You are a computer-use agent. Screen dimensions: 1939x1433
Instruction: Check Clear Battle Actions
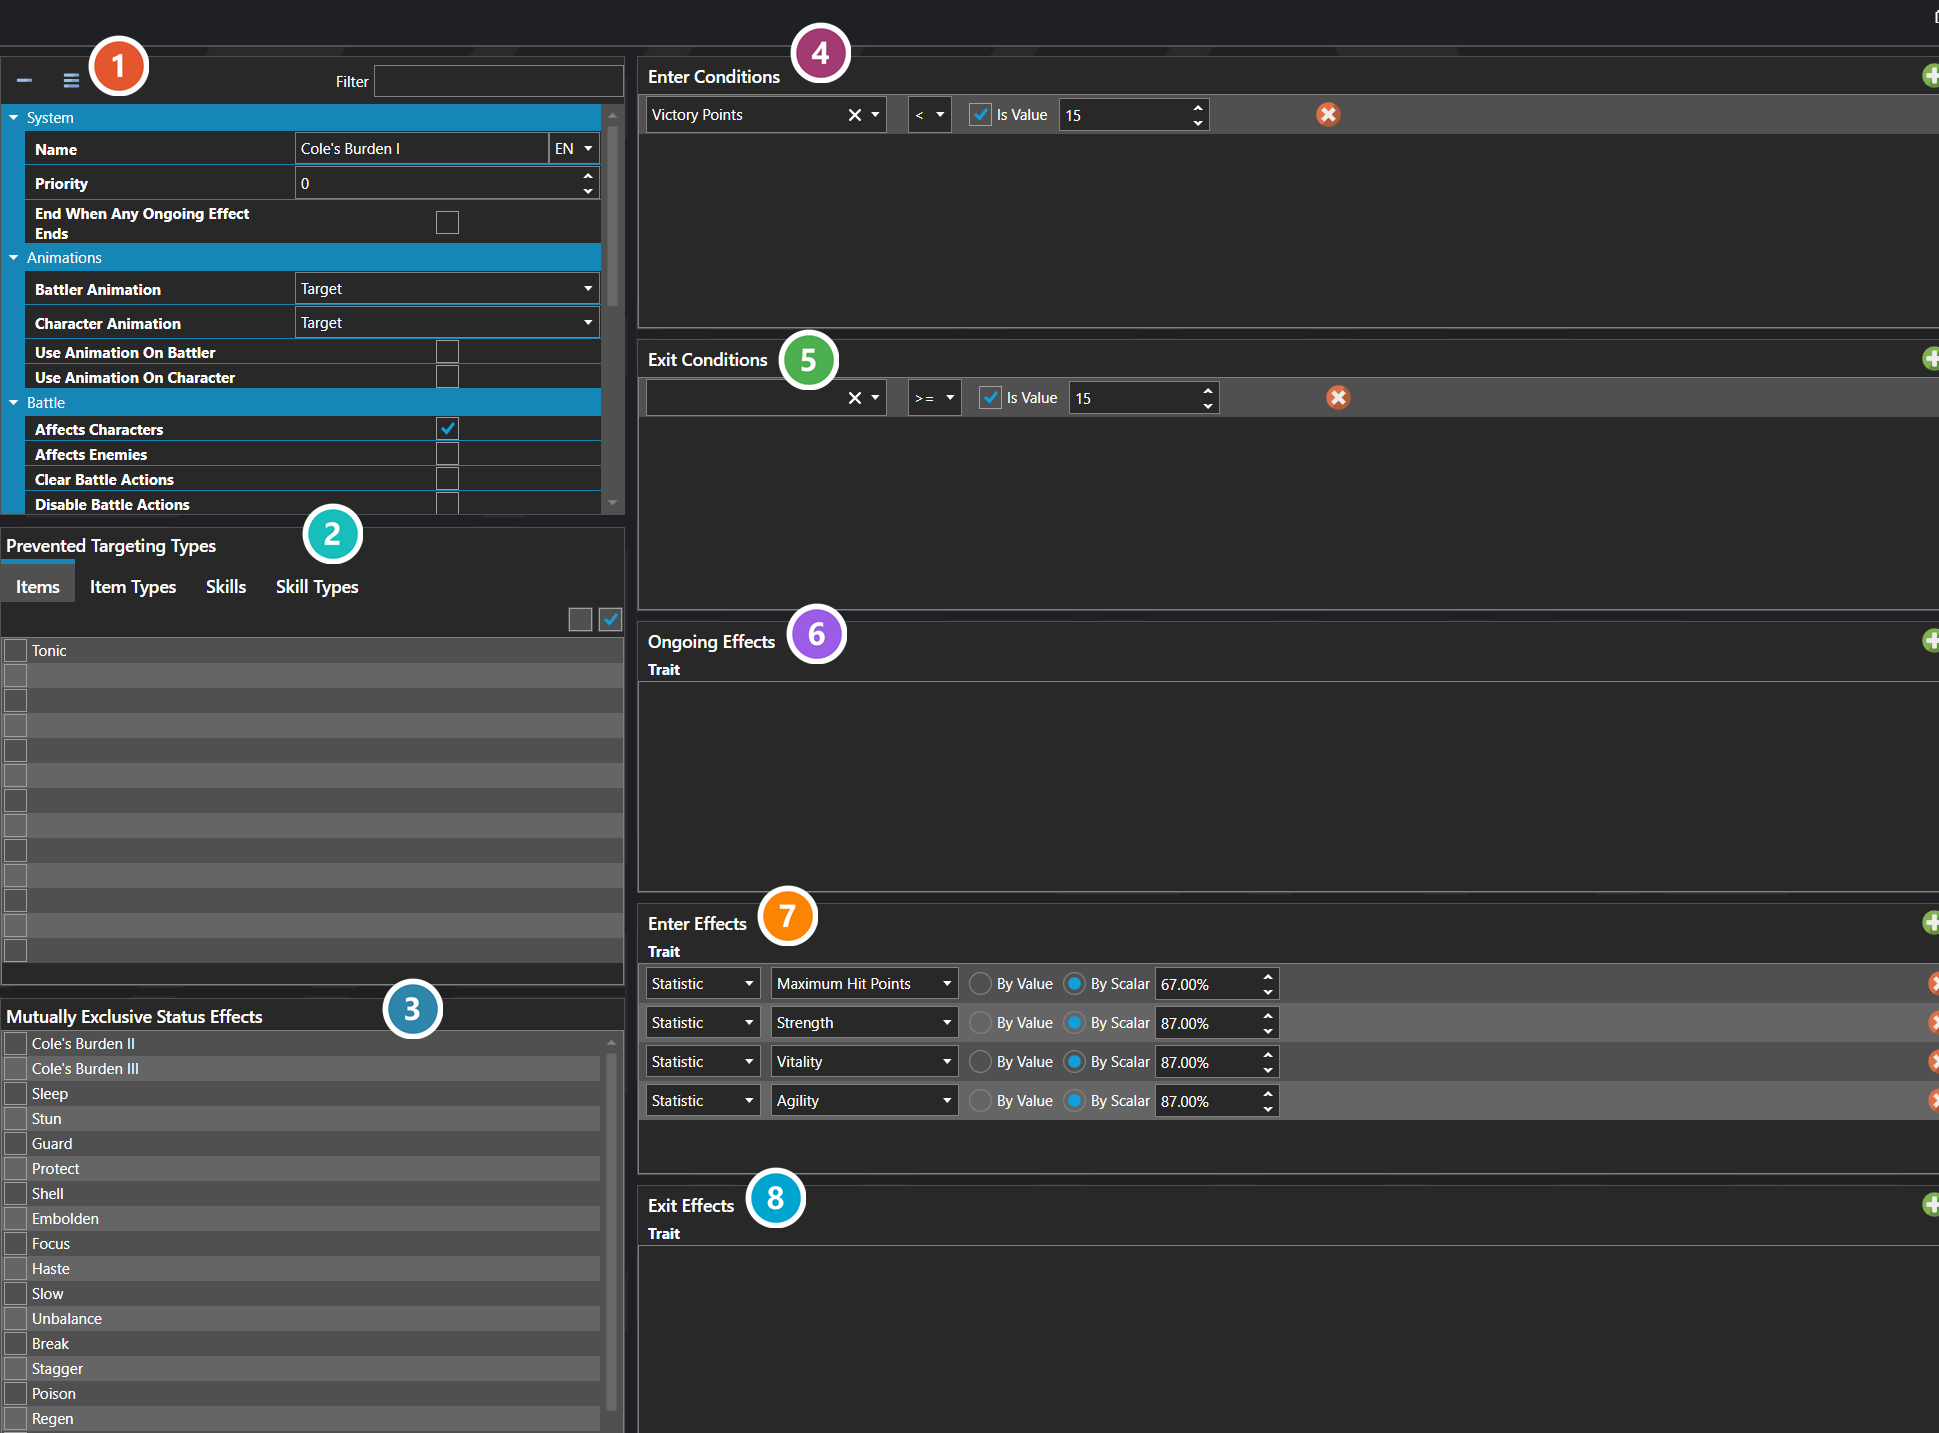(447, 478)
